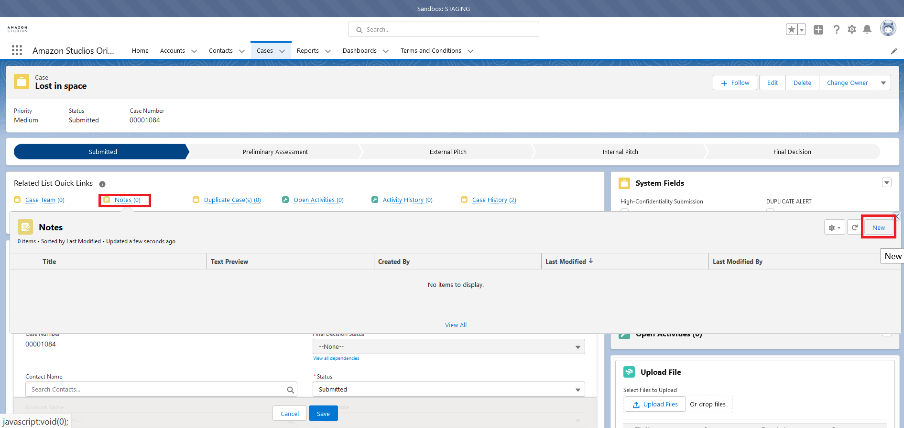
Task: Click View All in Notes panel
Action: pos(455,325)
